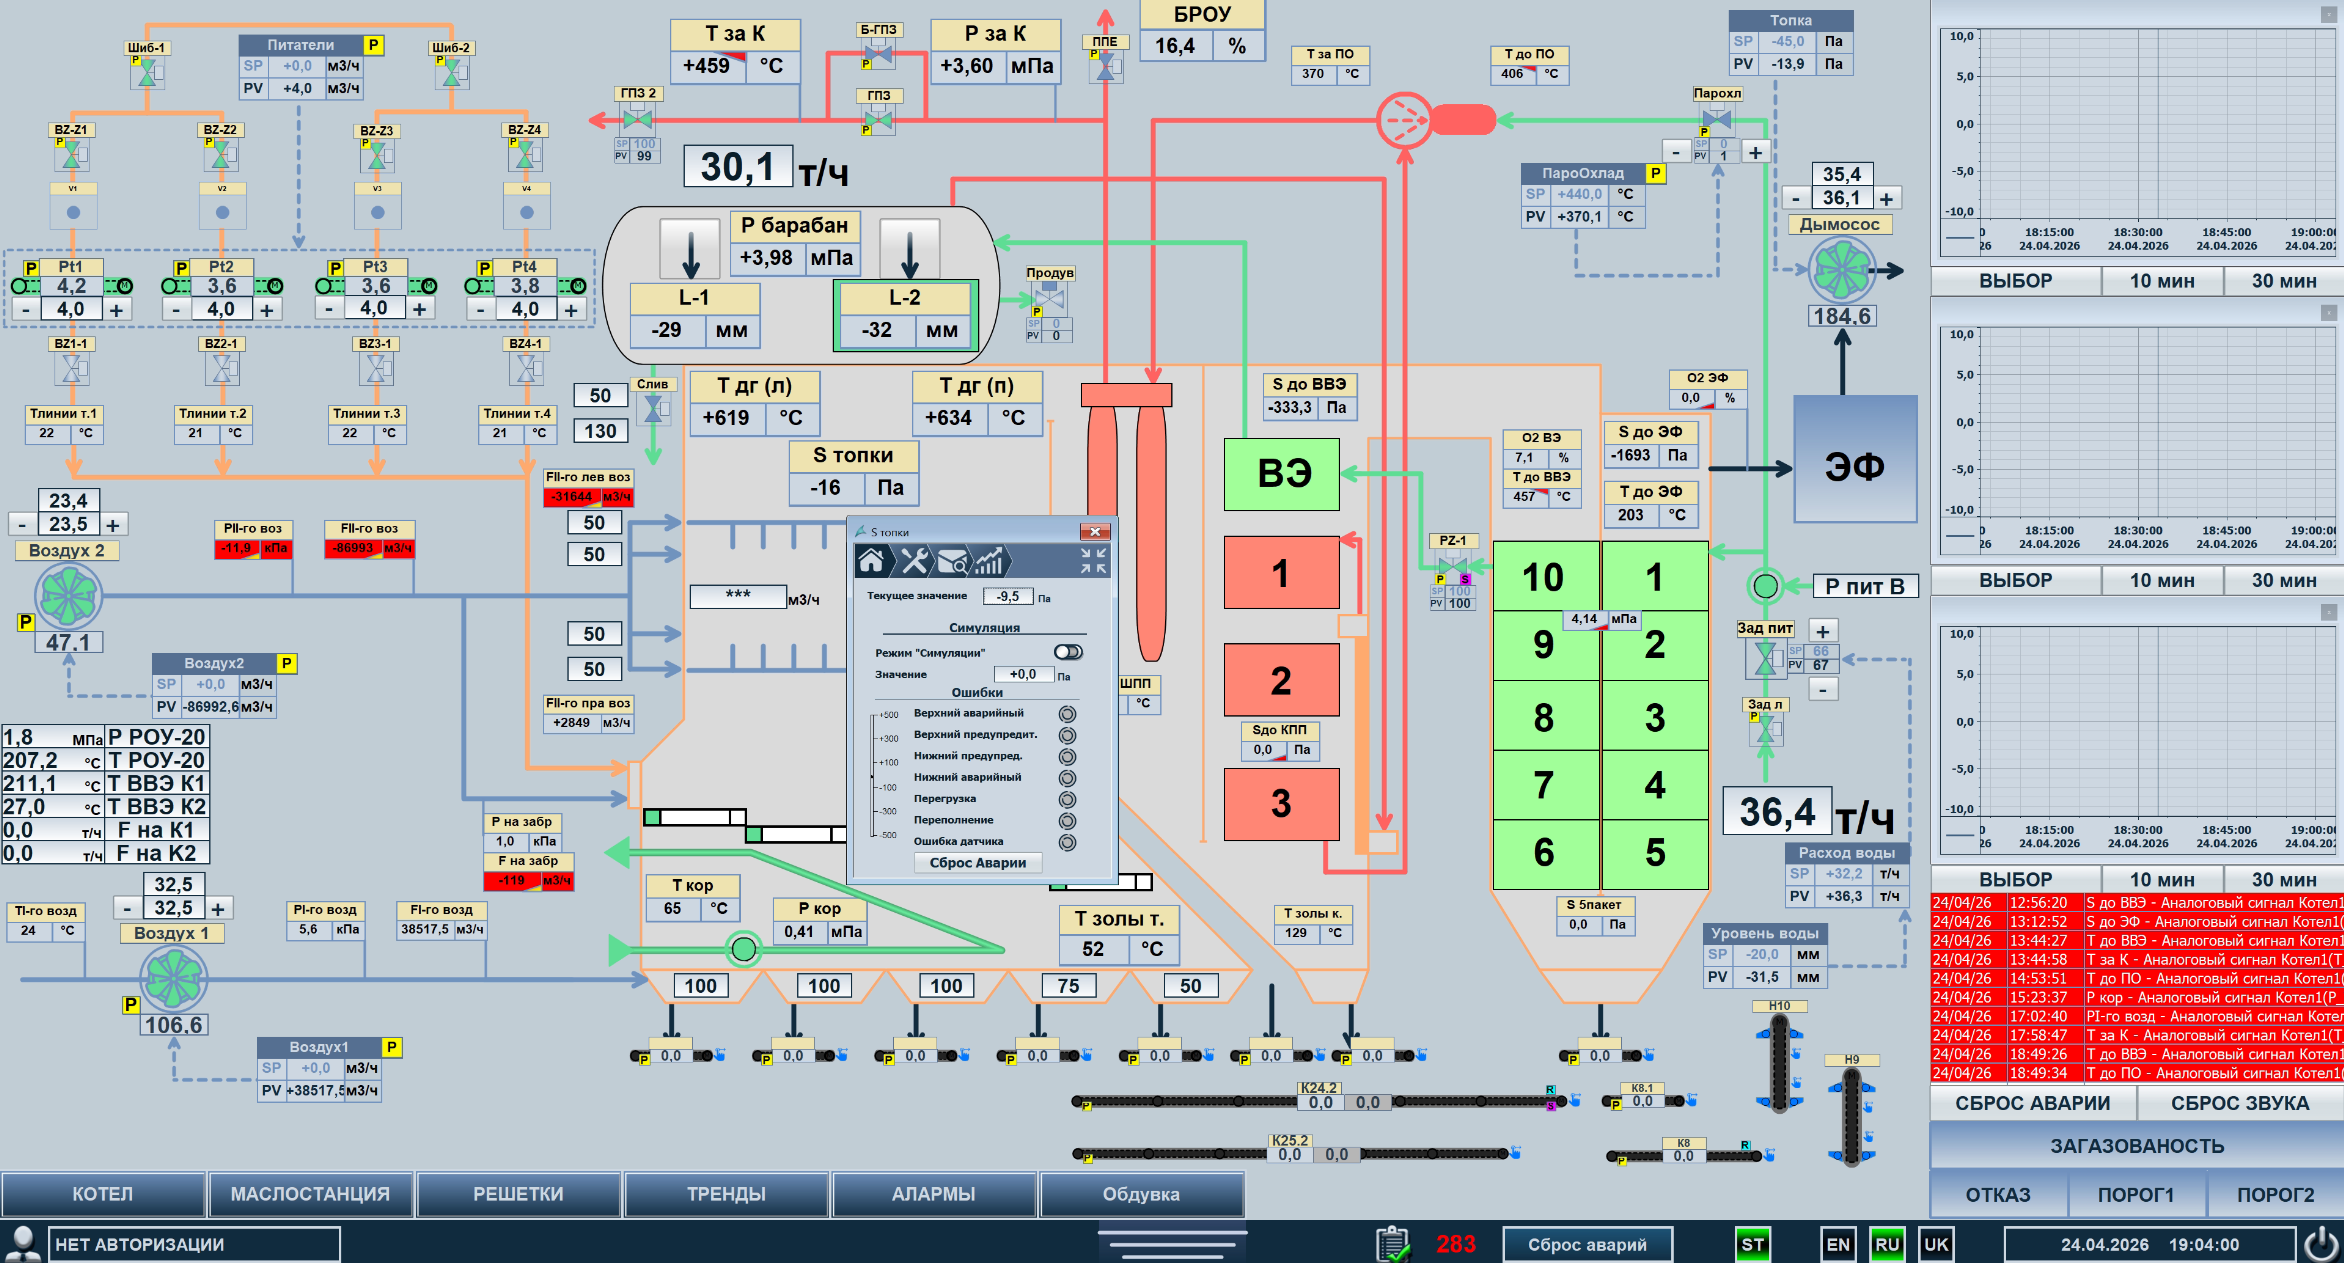Click the Сброс аварий button in bottom bar

1587,1244
